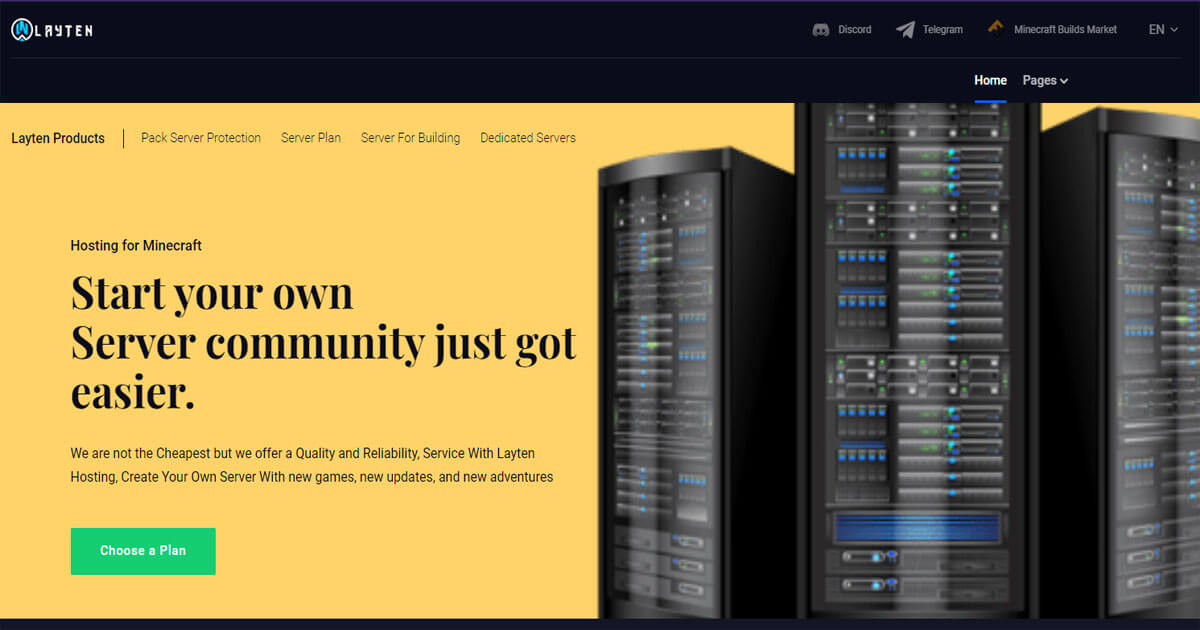
Task: Click the Start your own headline
Action: 212,293
